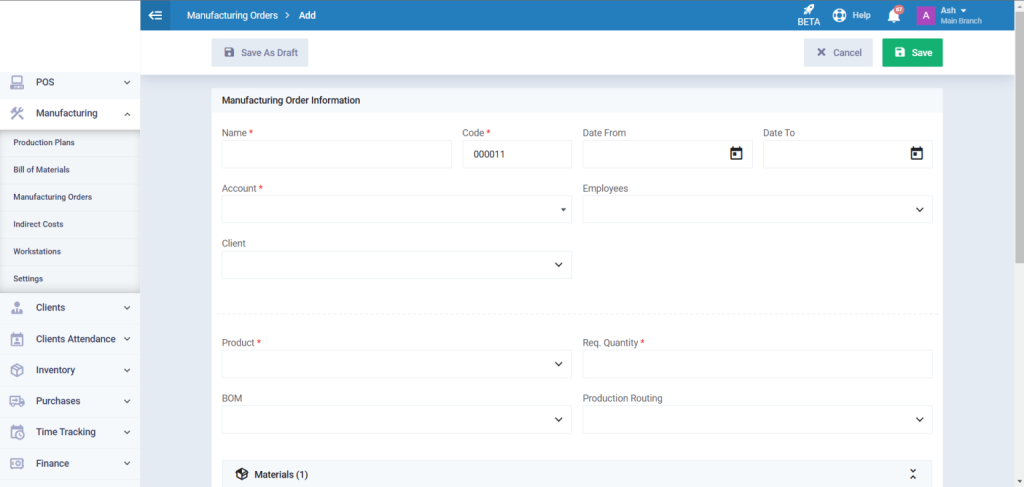Expand the Inventory chevron
The width and height of the screenshot is (1024, 487).
click(127, 370)
